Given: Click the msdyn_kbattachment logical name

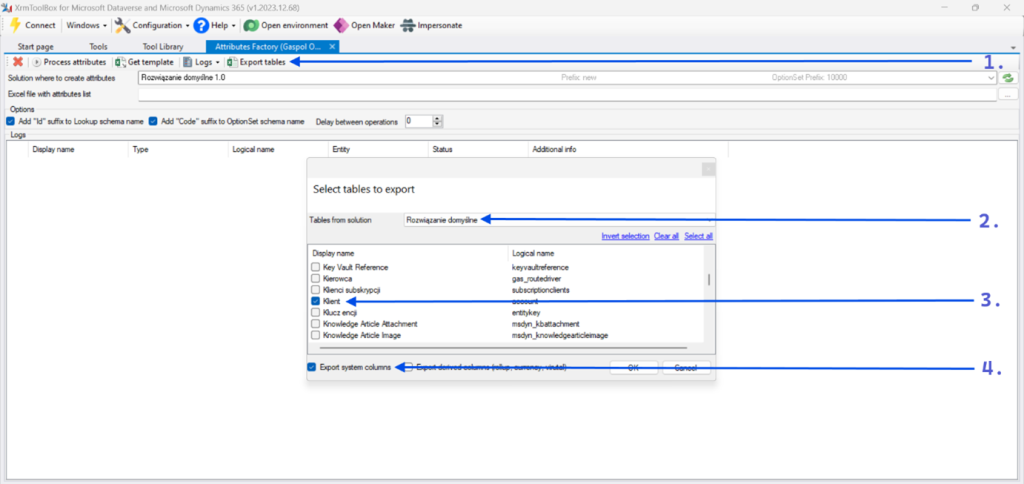Looking at the screenshot, I should point(546,324).
